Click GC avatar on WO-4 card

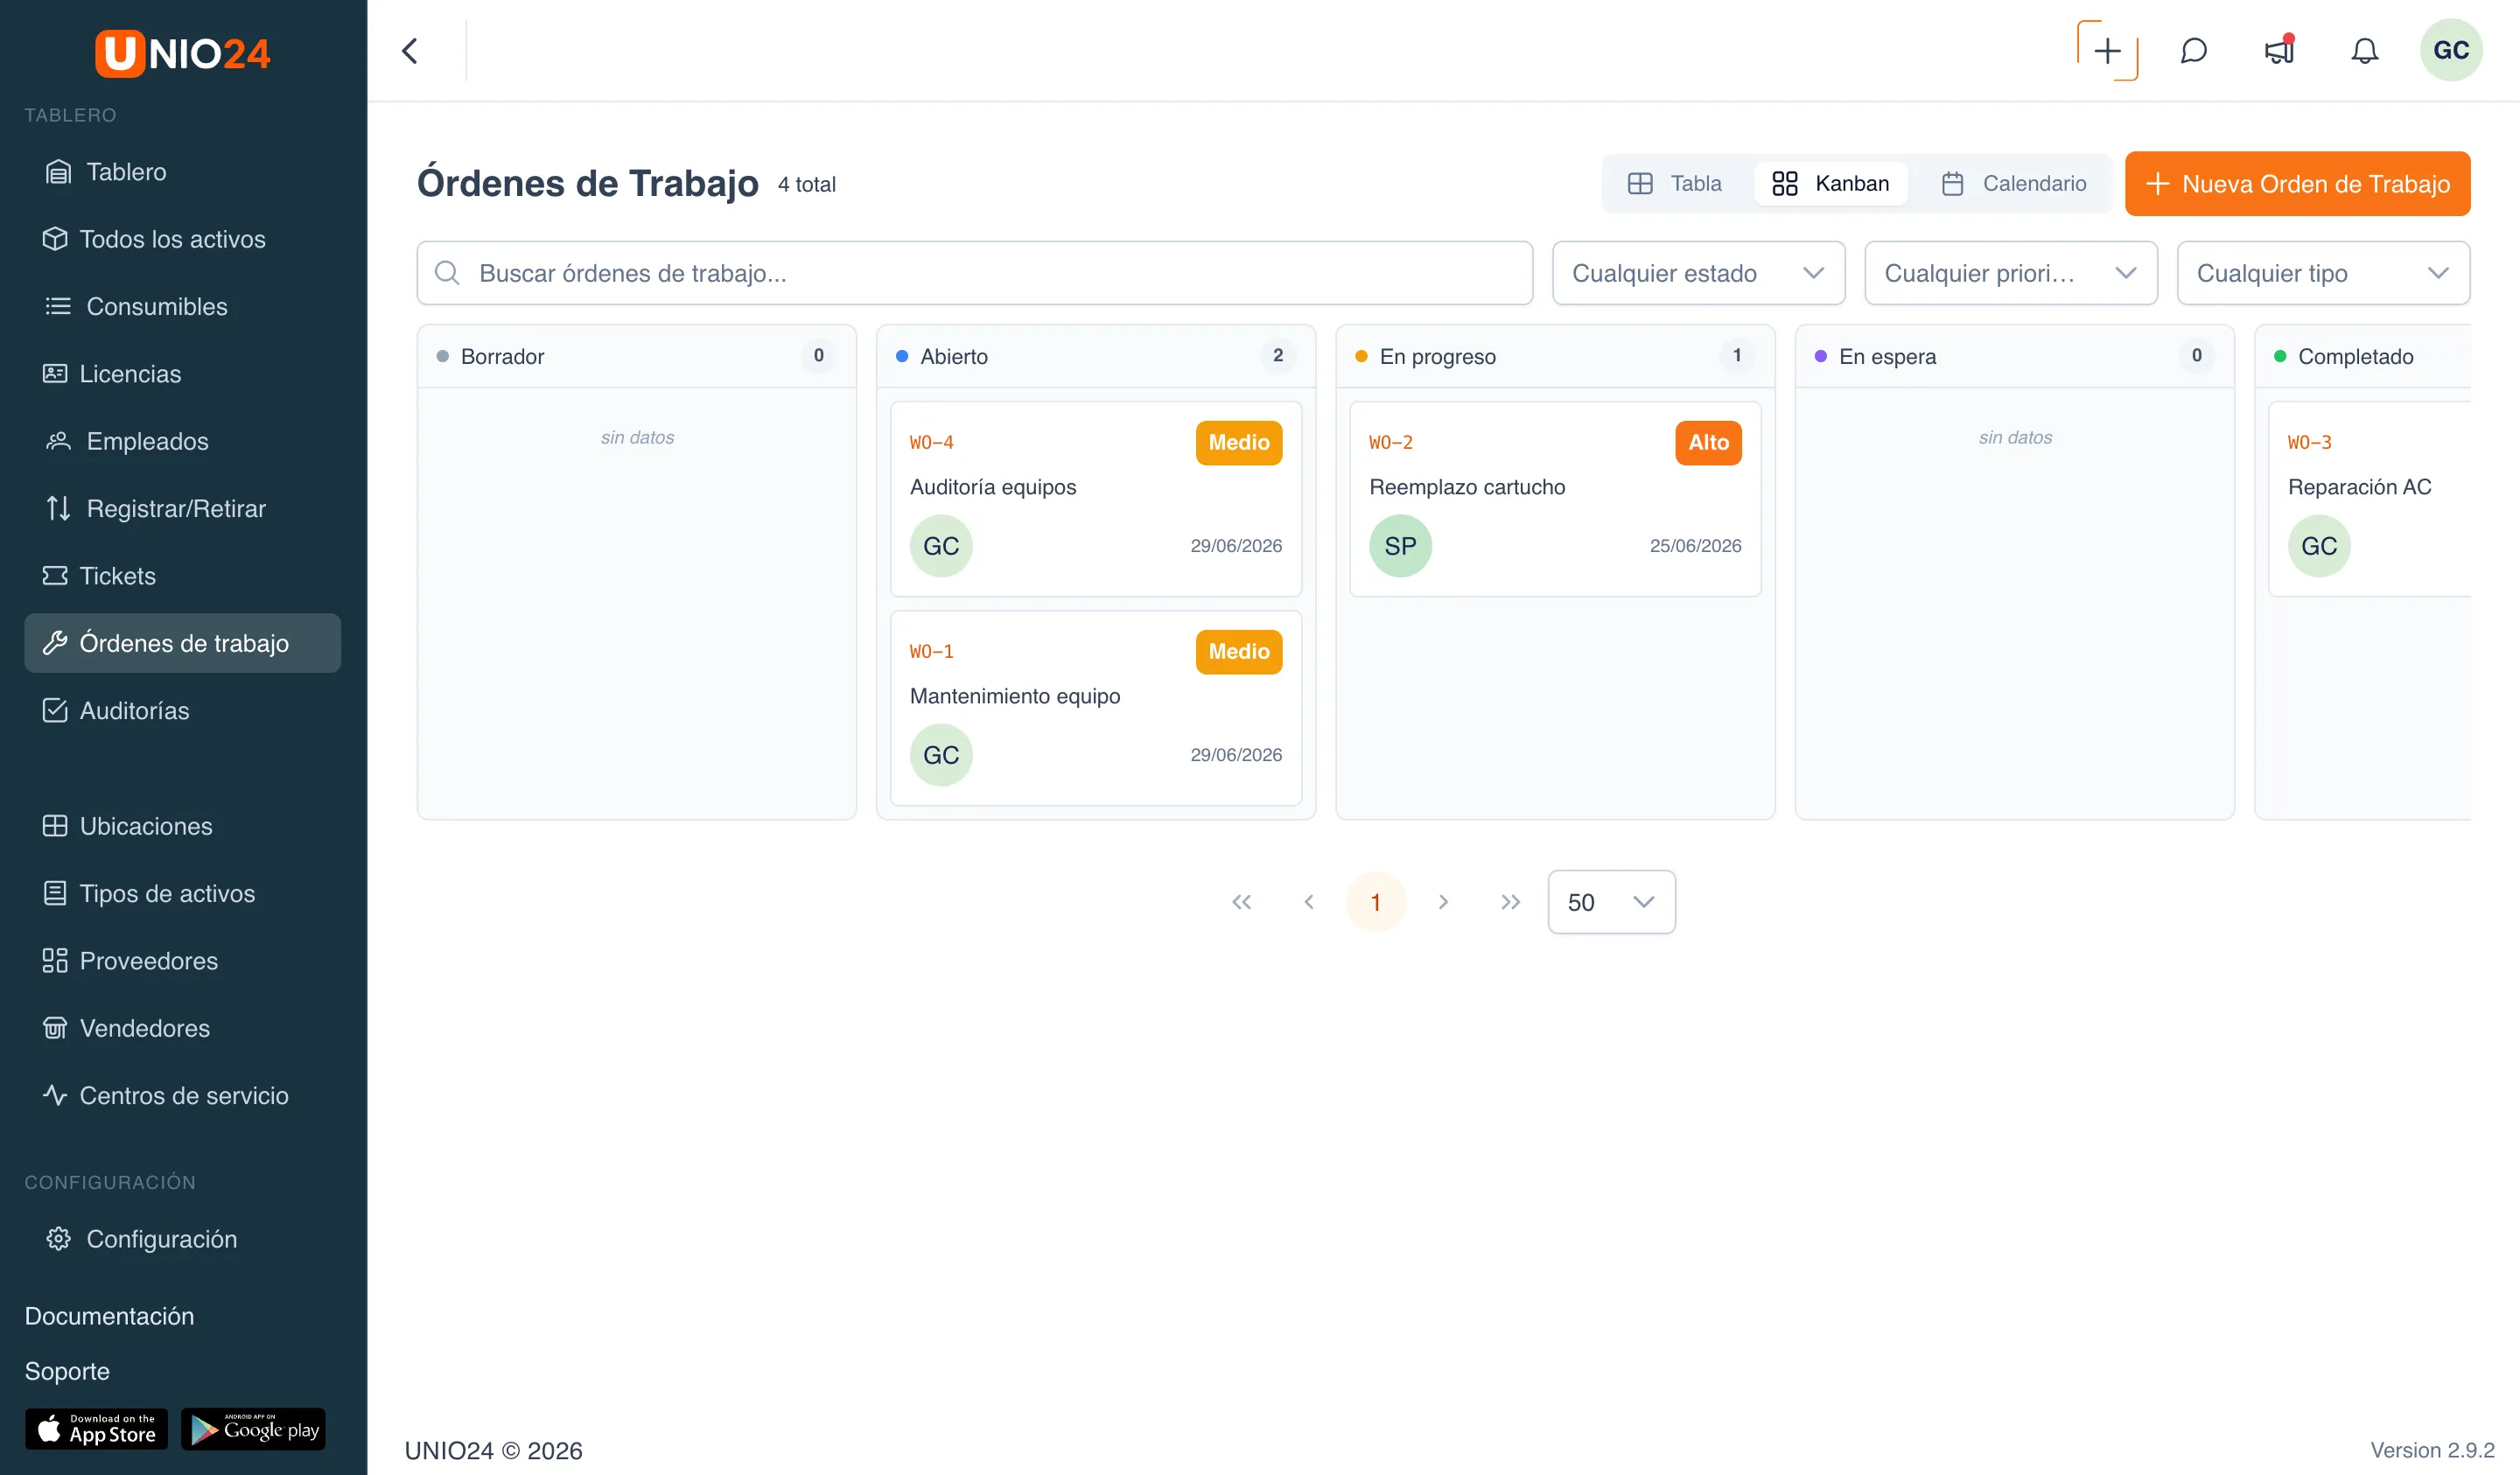coord(941,546)
